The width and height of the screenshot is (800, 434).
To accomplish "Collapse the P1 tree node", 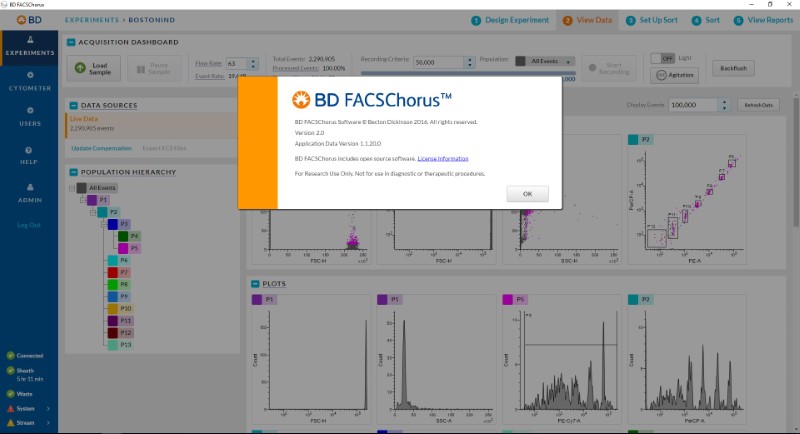I will click(x=83, y=200).
